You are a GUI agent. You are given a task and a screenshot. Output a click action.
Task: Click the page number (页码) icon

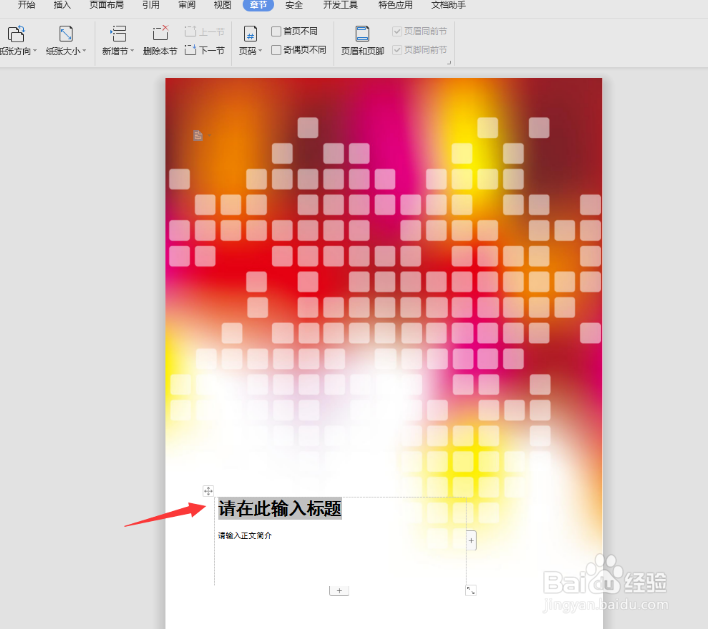point(250,34)
